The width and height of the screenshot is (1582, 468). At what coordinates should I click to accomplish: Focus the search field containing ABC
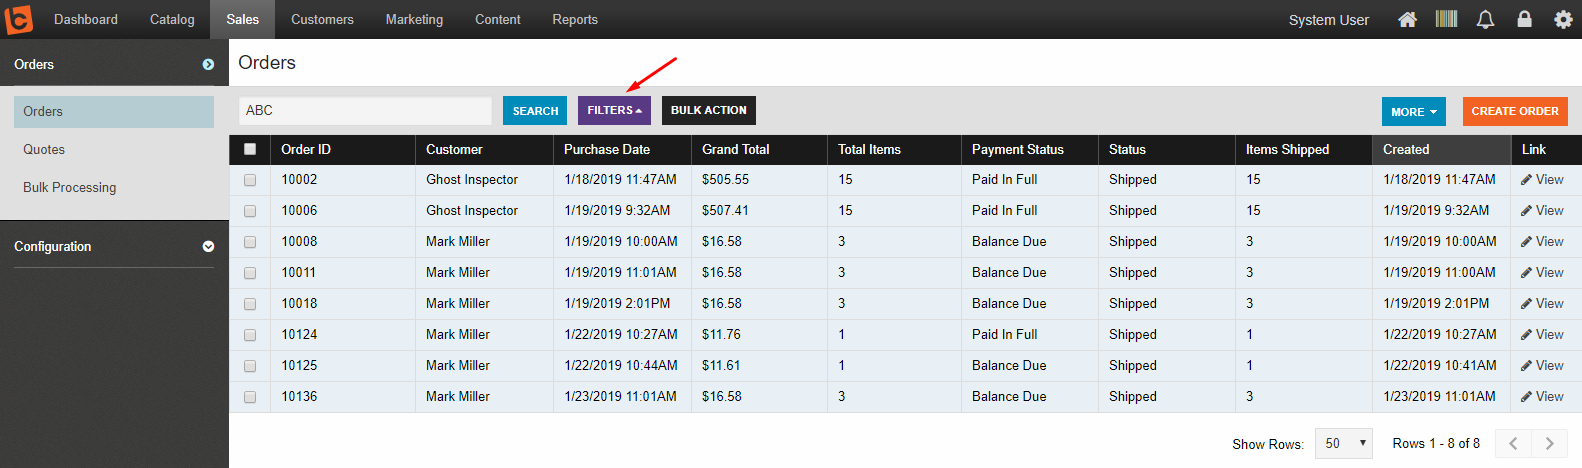pos(365,110)
